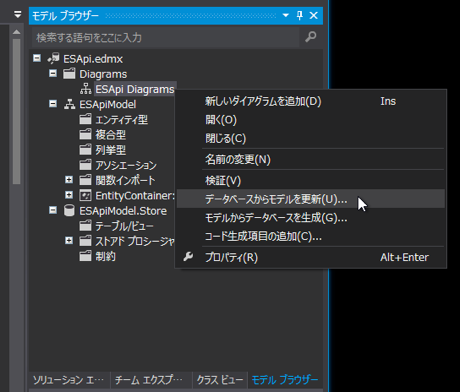Collapse the Diagrams node
This screenshot has width=460, height=392.
(53, 73)
